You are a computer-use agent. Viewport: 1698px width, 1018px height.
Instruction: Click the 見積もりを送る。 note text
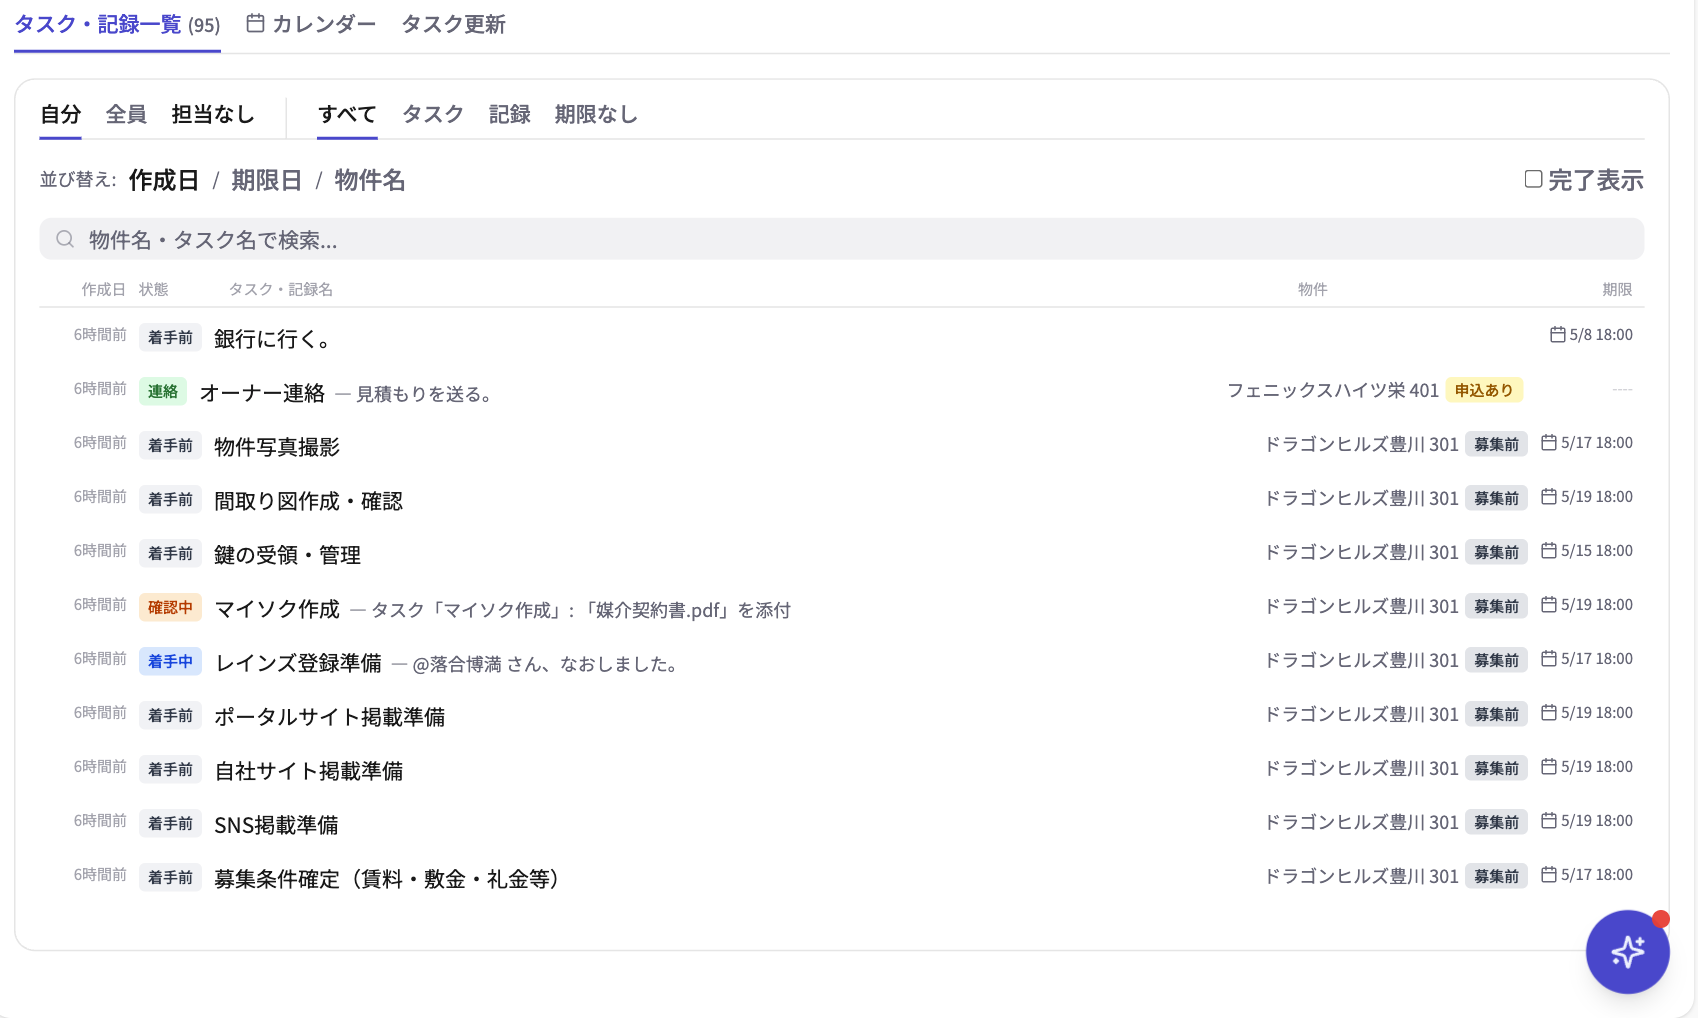point(424,394)
